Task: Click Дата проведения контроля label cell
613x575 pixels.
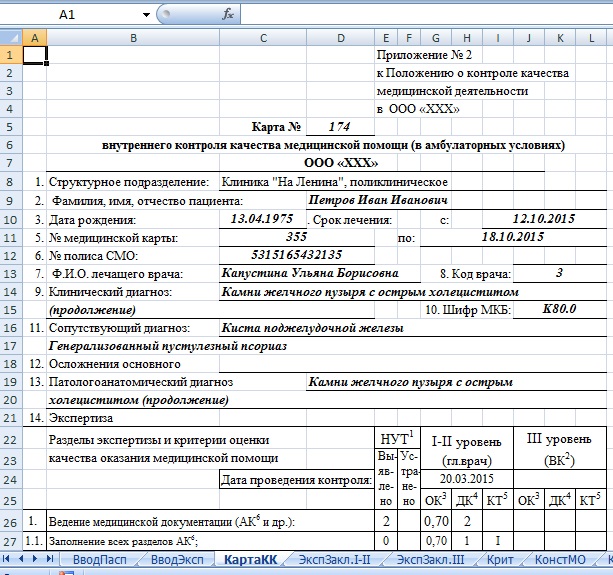Action: point(296,479)
